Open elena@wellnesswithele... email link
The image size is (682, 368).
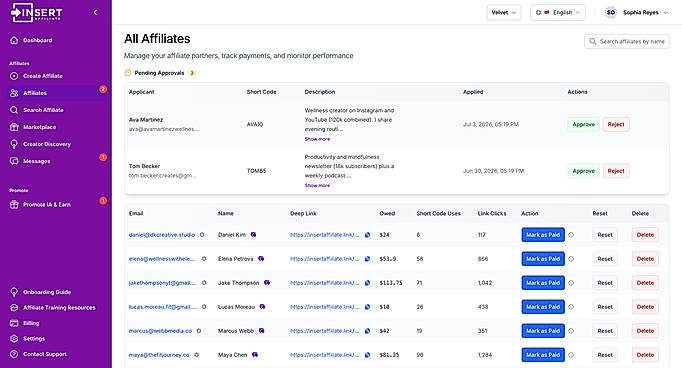coord(162,259)
